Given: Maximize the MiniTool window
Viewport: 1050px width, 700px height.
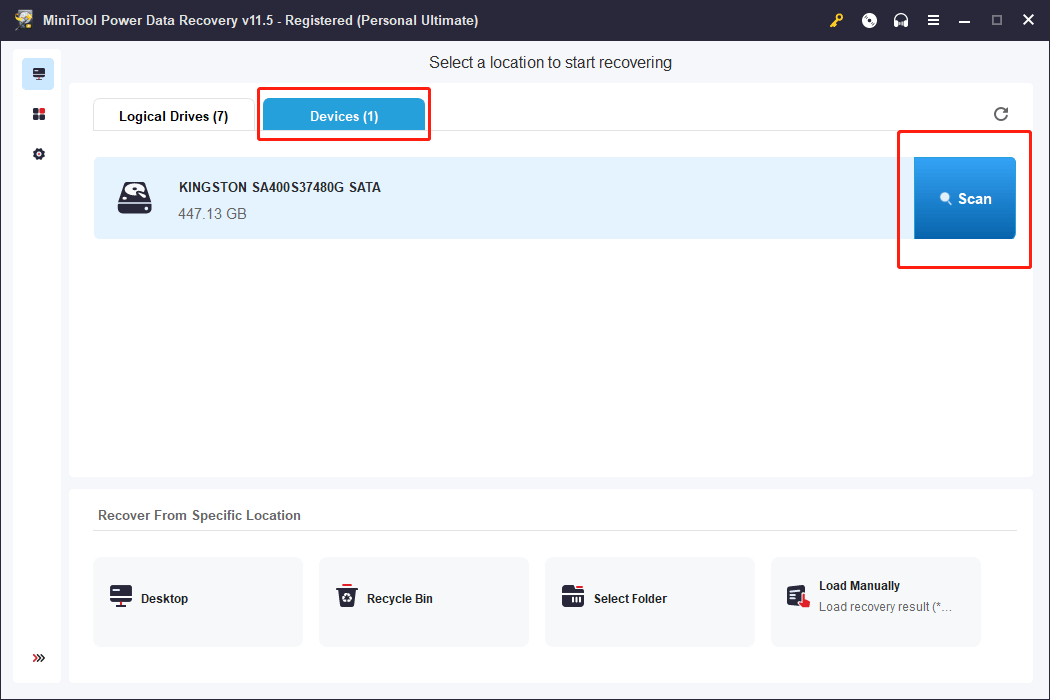Looking at the screenshot, I should pyautogui.click(x=996, y=21).
